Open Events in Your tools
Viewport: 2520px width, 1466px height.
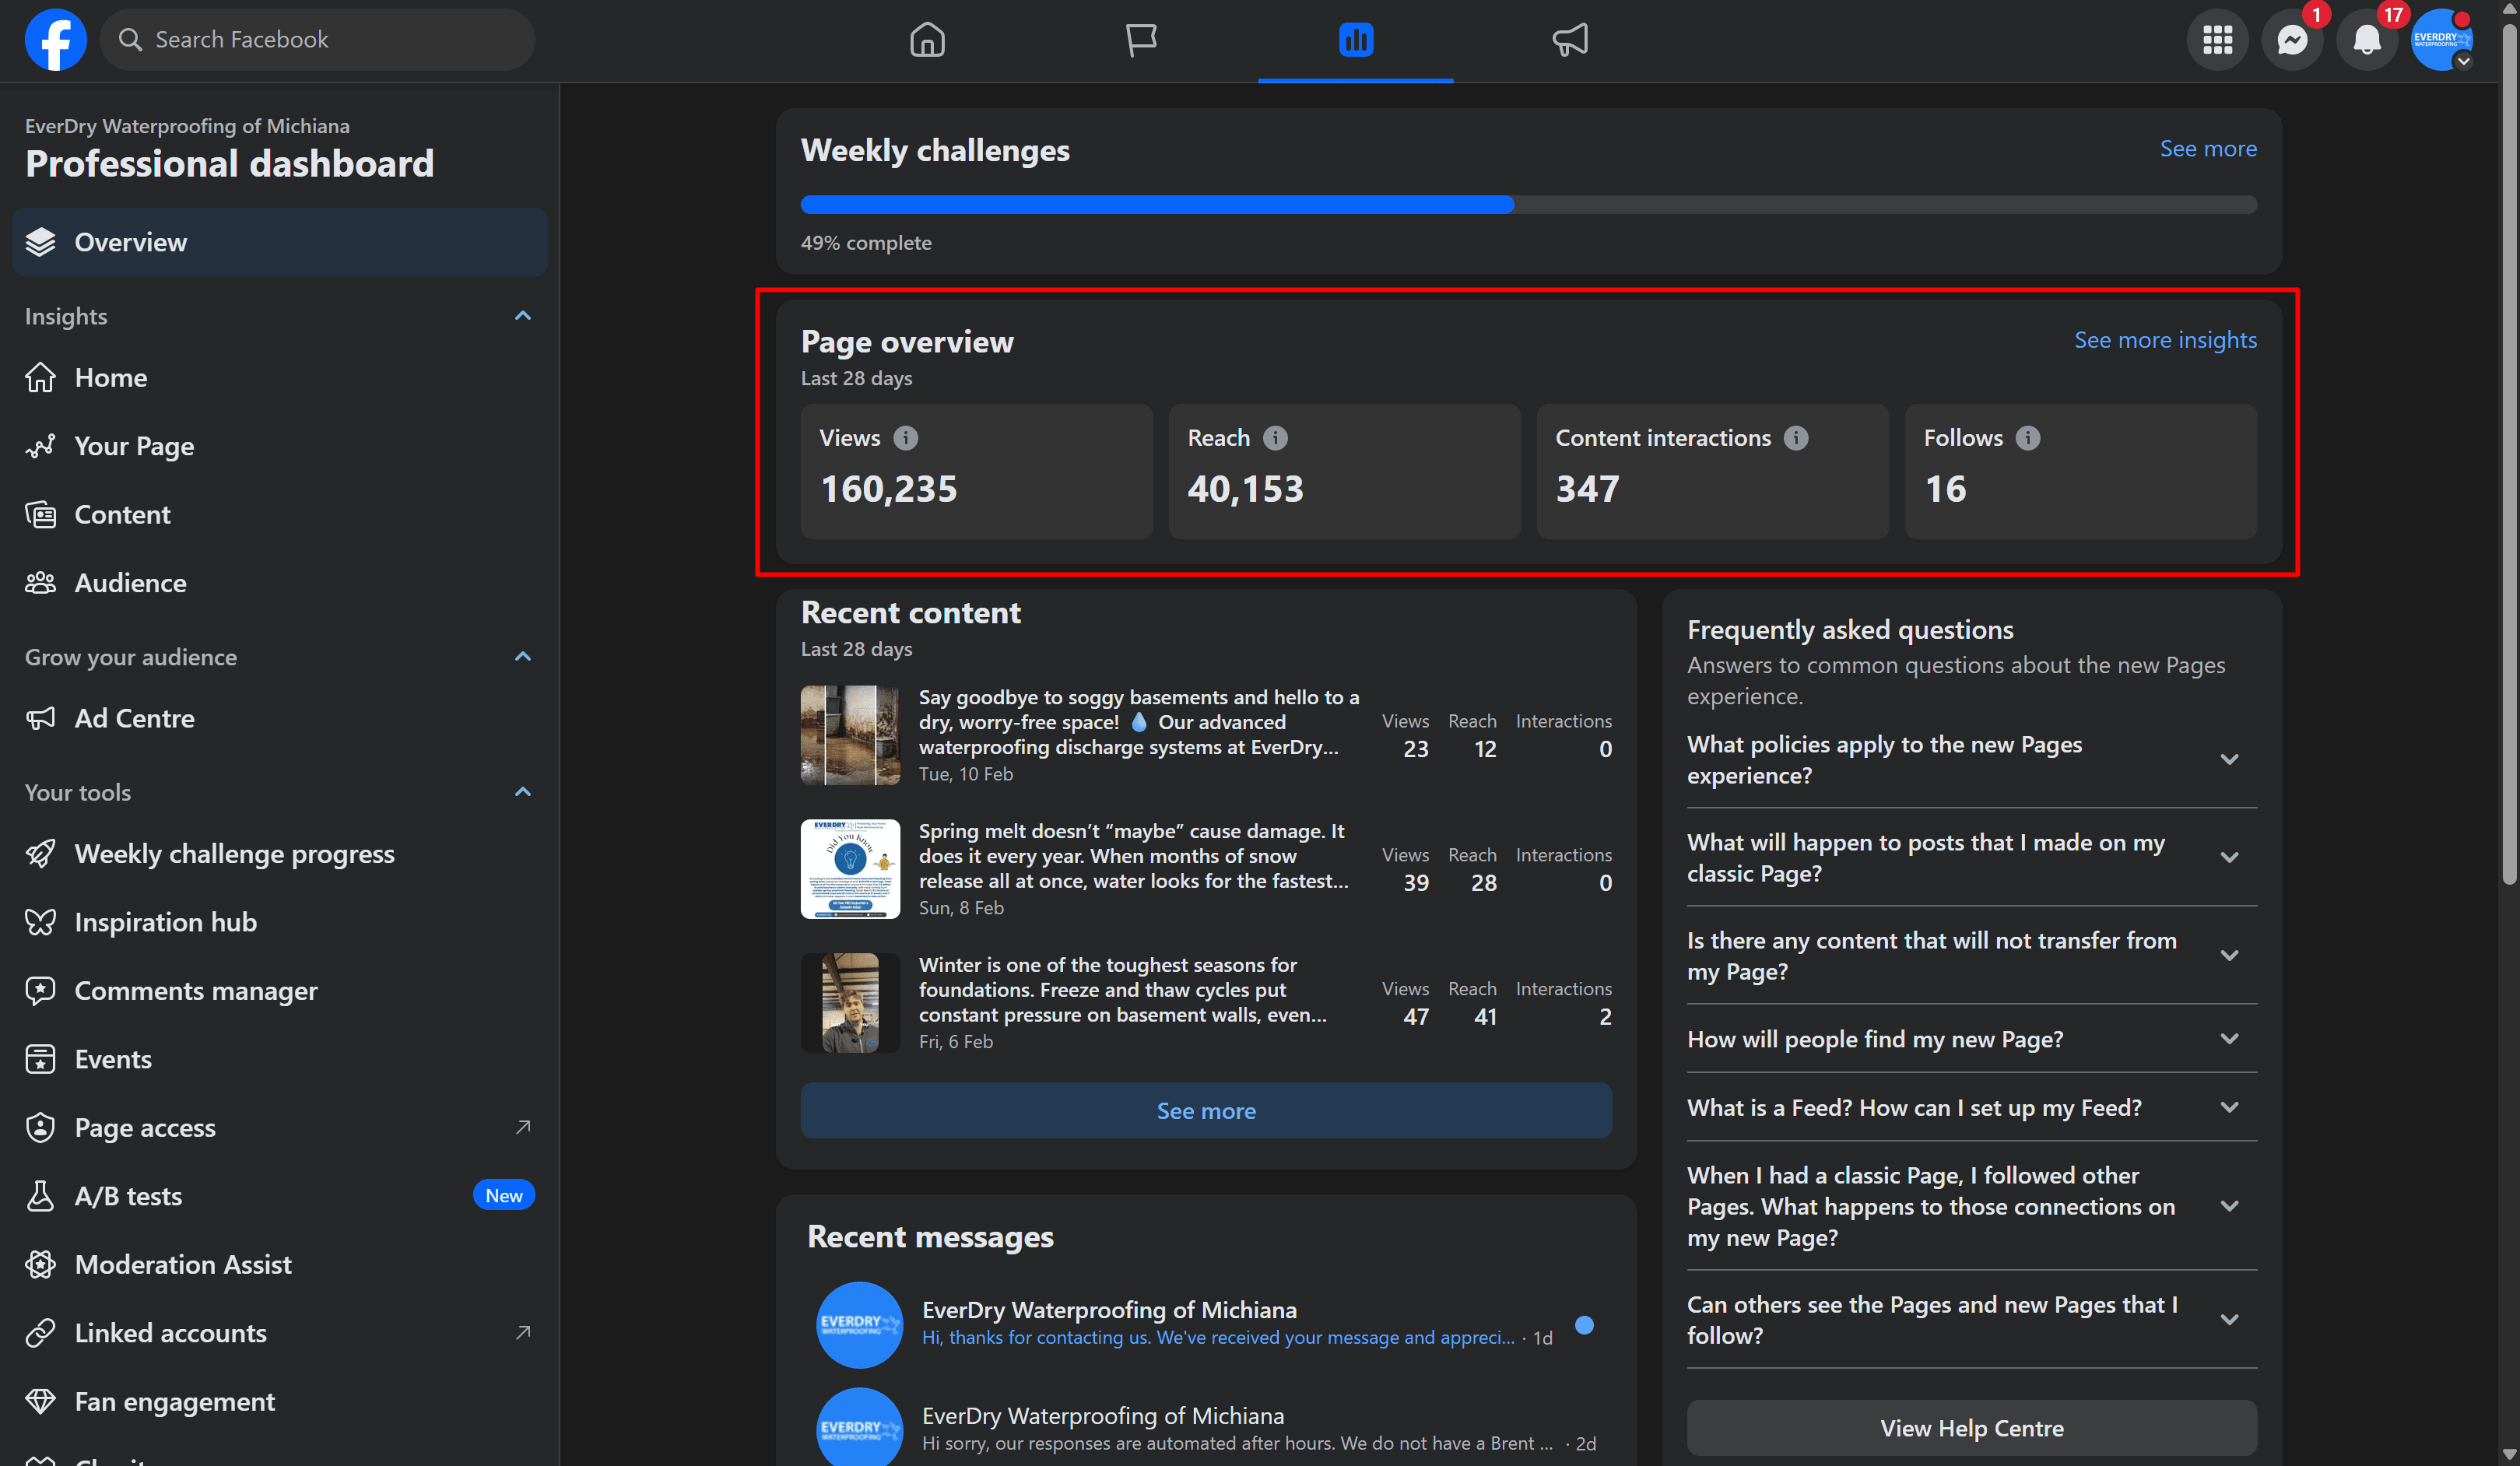(x=280, y=1059)
